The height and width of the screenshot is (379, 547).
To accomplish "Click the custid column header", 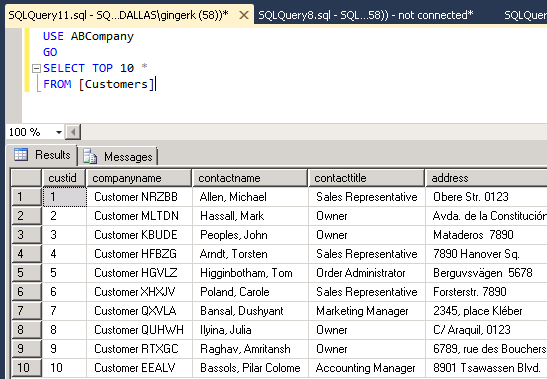I will click(63, 178).
